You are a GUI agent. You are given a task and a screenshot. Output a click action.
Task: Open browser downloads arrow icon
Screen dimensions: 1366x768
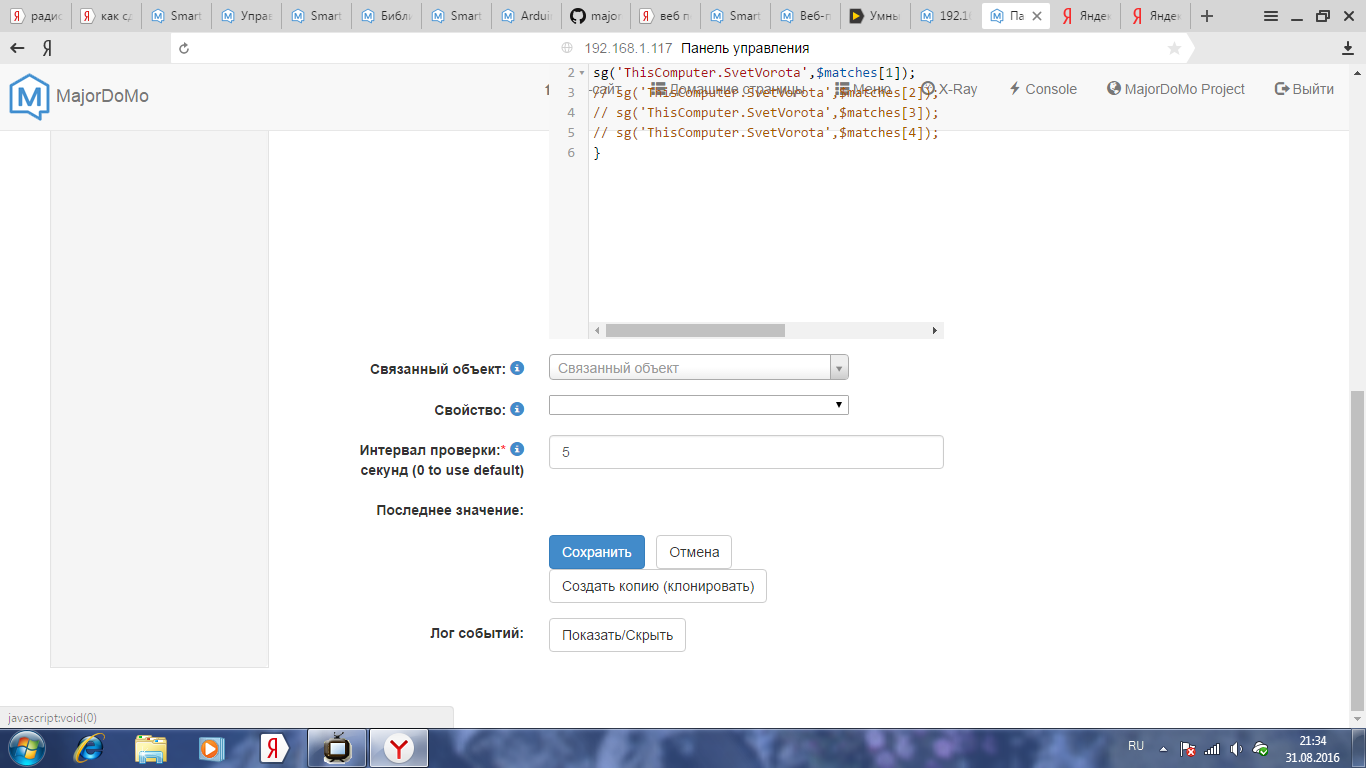coord(1347,48)
